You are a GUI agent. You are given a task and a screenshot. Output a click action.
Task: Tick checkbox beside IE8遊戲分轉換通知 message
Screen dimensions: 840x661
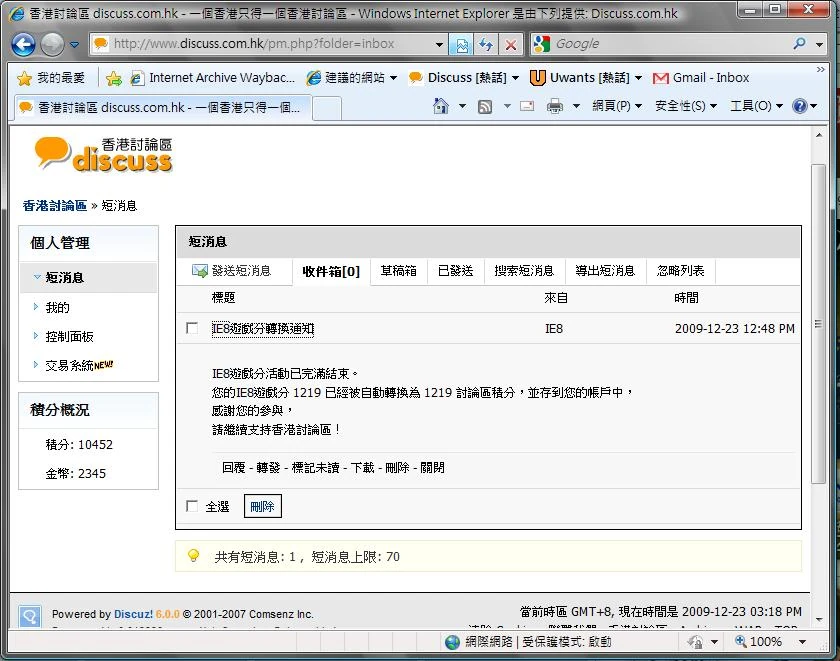192,328
